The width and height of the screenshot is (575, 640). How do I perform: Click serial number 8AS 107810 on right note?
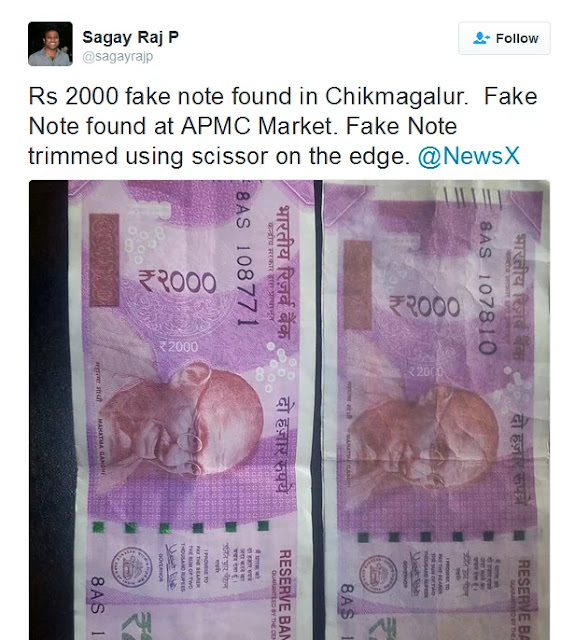(486, 288)
